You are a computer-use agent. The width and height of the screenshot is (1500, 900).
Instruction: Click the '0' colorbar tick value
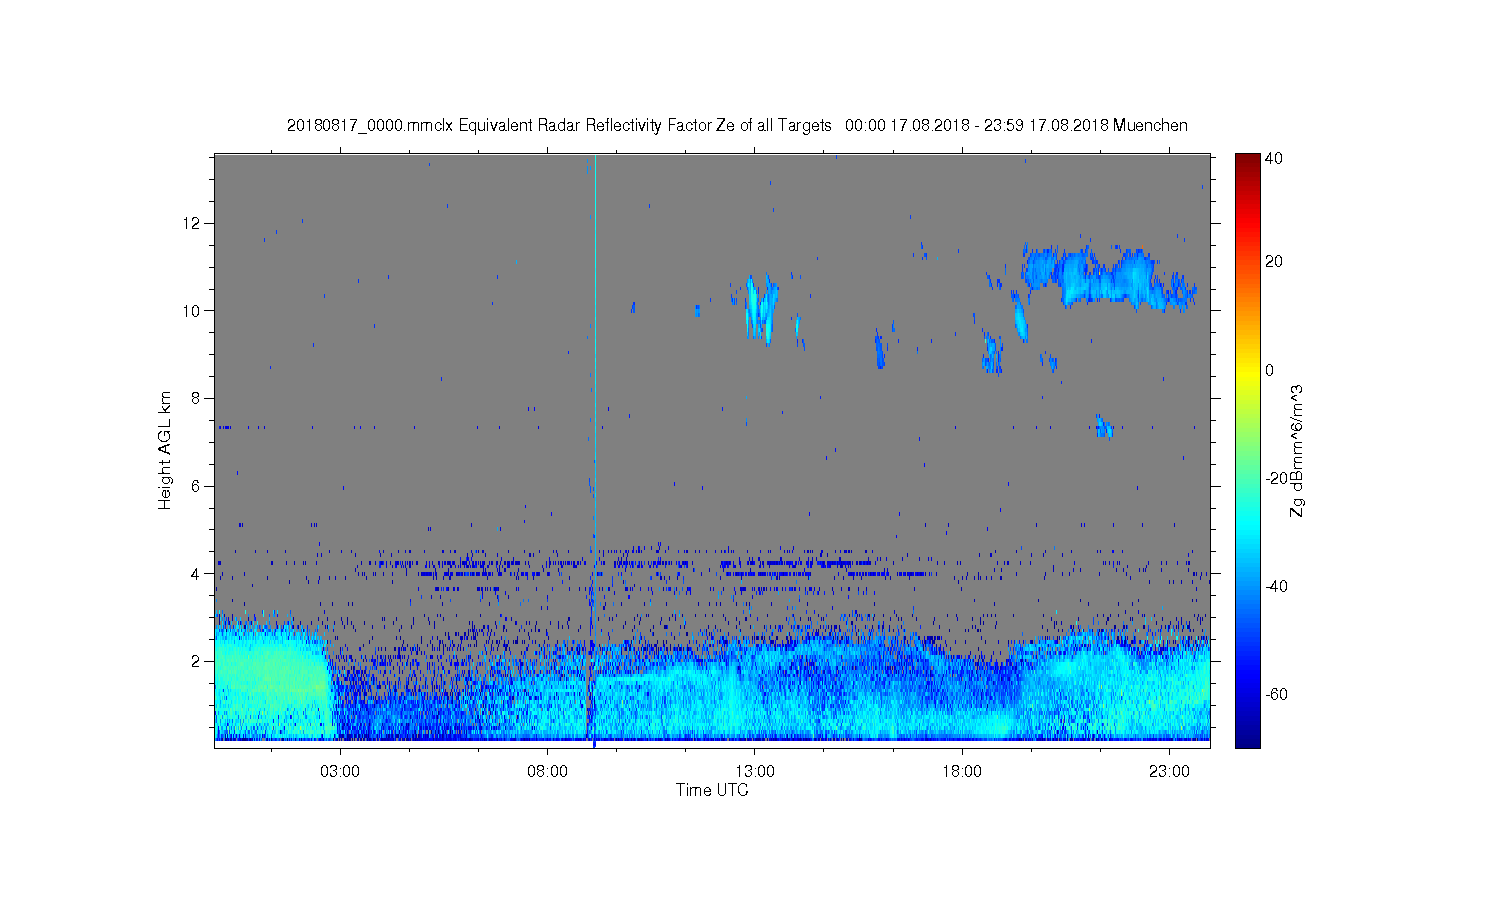pyautogui.click(x=1269, y=370)
